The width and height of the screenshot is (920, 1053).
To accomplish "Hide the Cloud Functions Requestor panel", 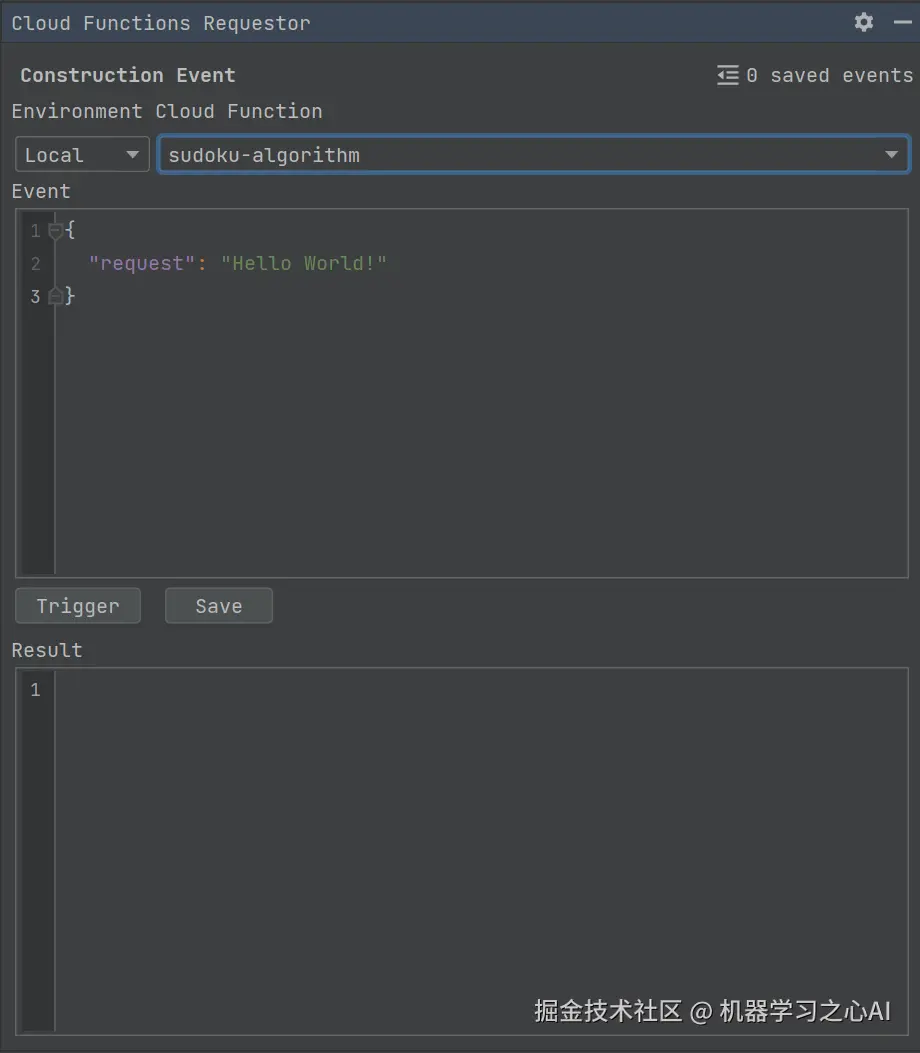I will pos(902,22).
